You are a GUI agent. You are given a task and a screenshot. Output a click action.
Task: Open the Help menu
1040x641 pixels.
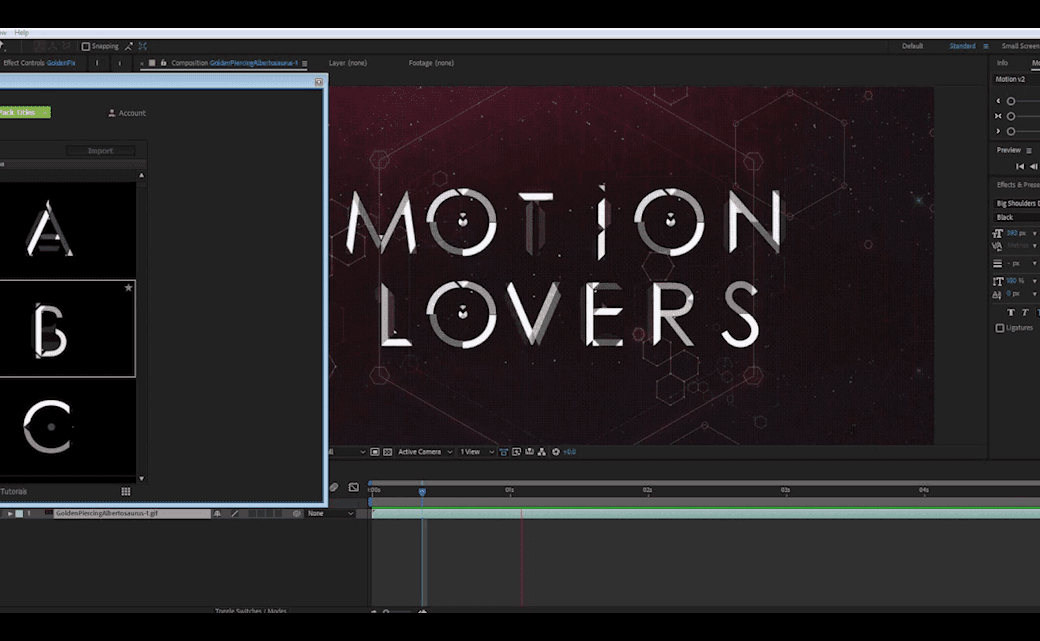coord(22,33)
